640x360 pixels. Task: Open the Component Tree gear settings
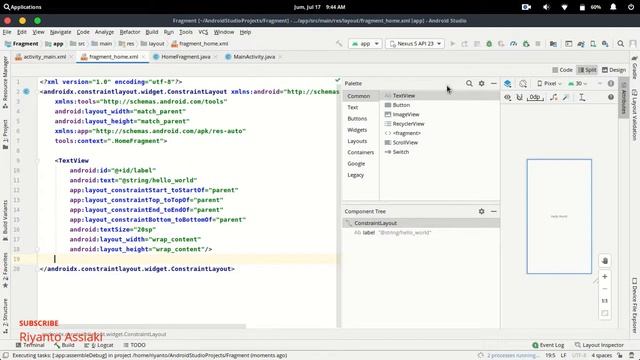[482, 211]
